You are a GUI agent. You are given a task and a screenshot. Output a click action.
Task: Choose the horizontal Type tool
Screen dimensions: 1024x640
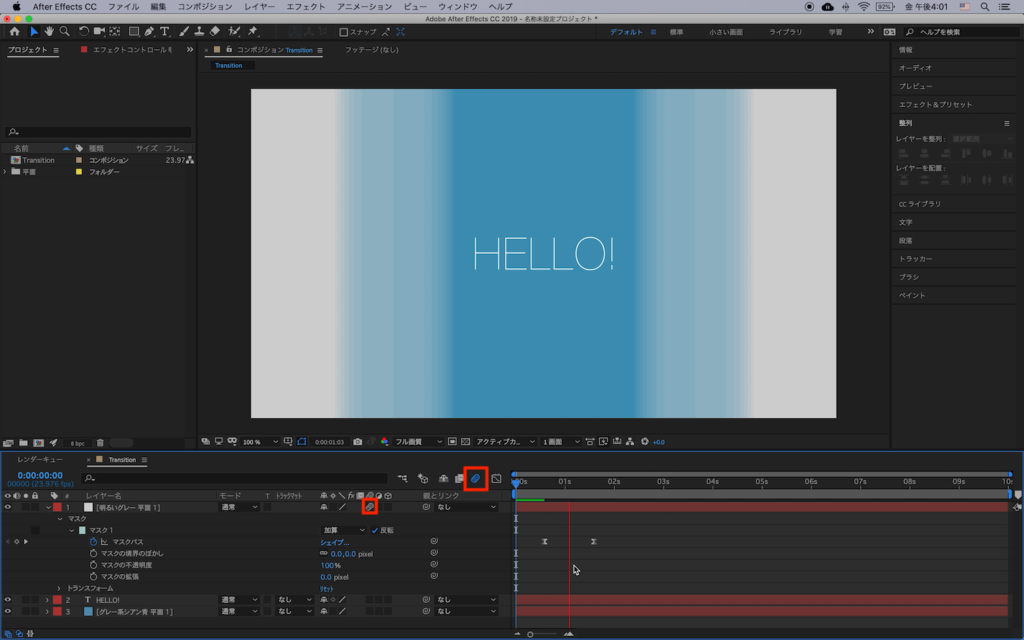(165, 32)
